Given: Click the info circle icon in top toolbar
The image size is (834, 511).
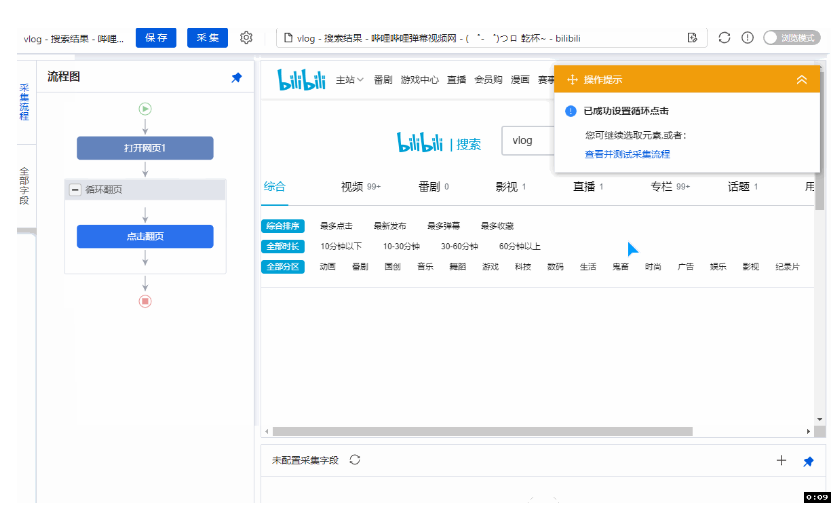Looking at the screenshot, I should (x=747, y=38).
